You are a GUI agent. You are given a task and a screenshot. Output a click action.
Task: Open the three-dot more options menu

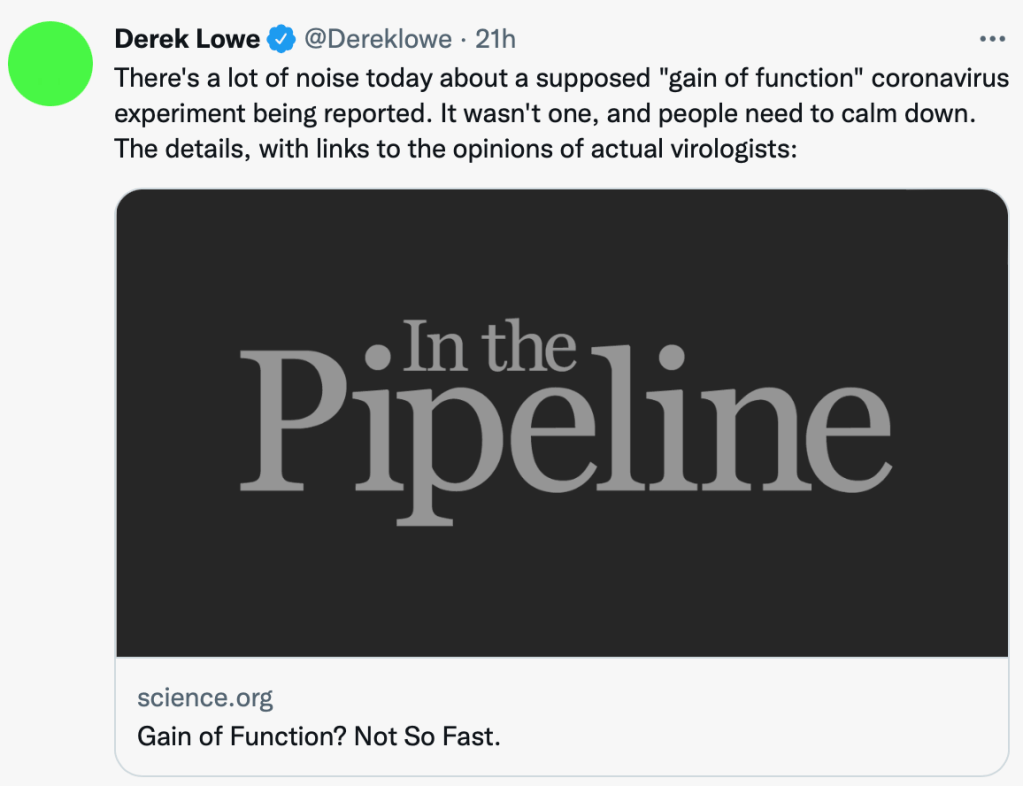coord(991,39)
